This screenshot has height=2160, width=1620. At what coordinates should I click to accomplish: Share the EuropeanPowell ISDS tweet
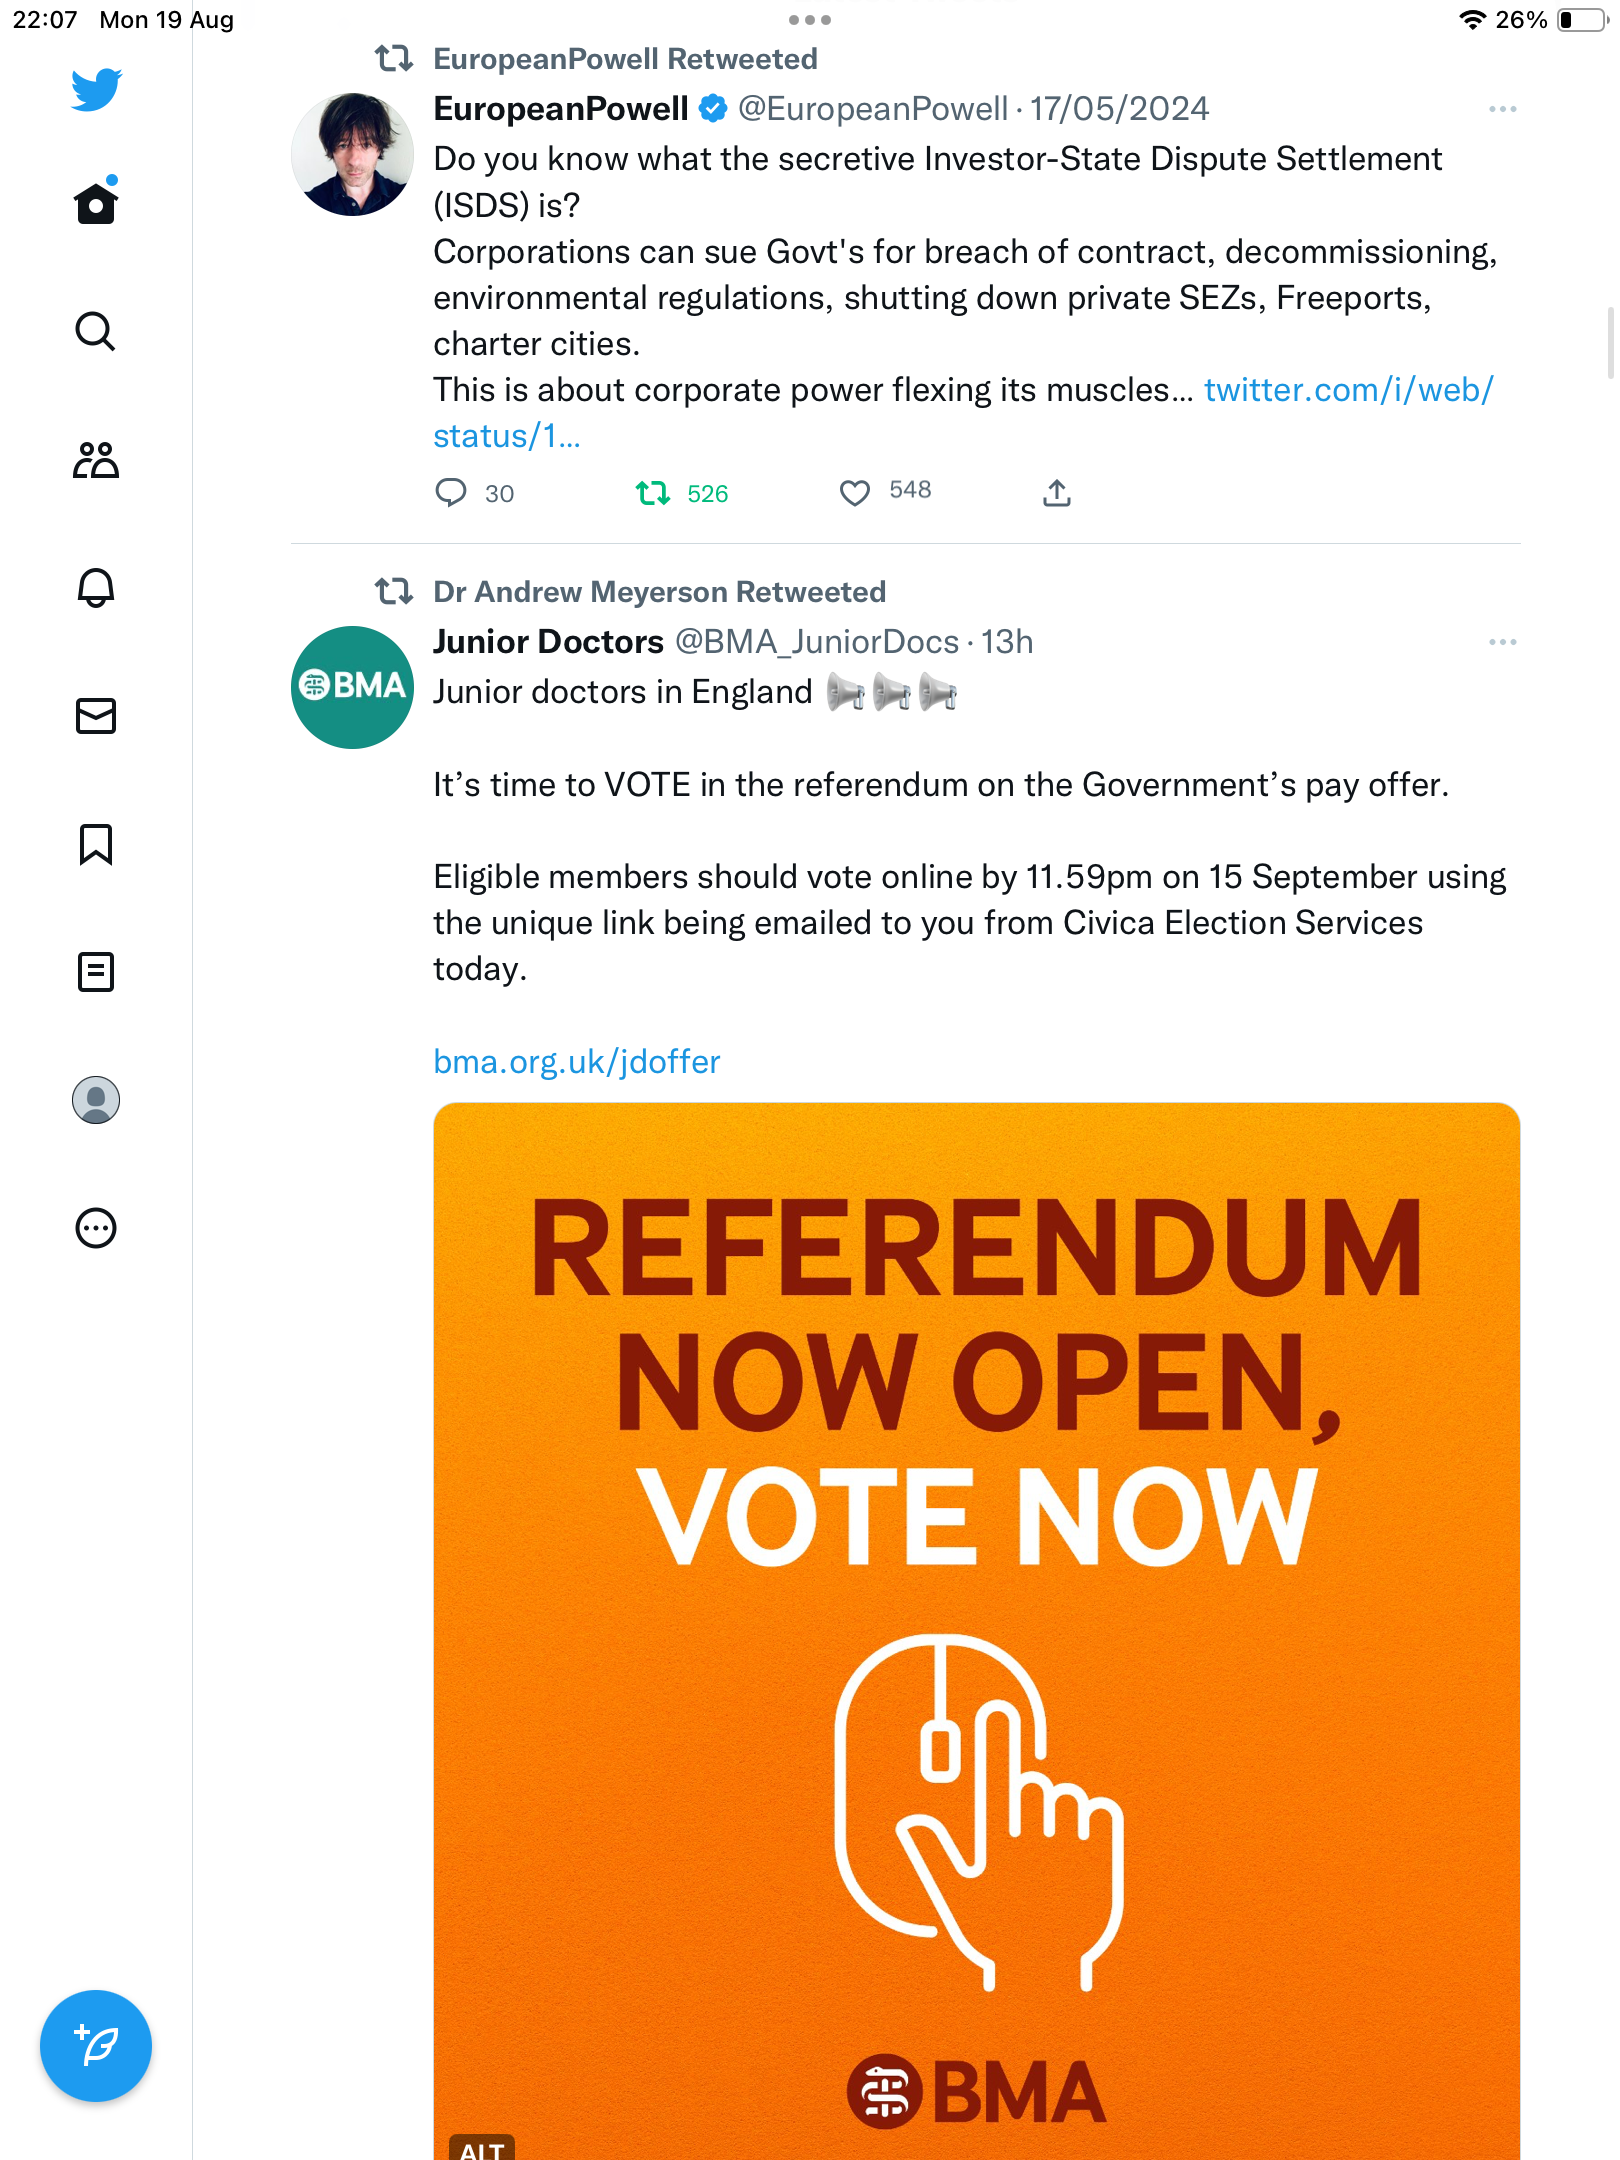click(x=1057, y=493)
